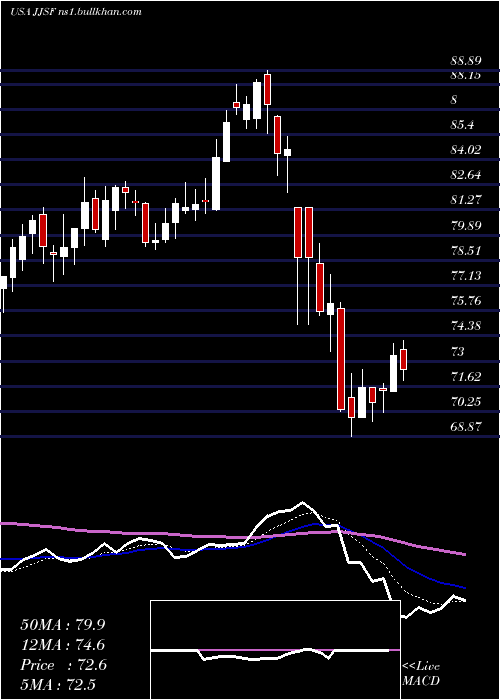The height and width of the screenshot is (700, 500).
Task: Click the 88.89 price axis label
Action: (465, 62)
